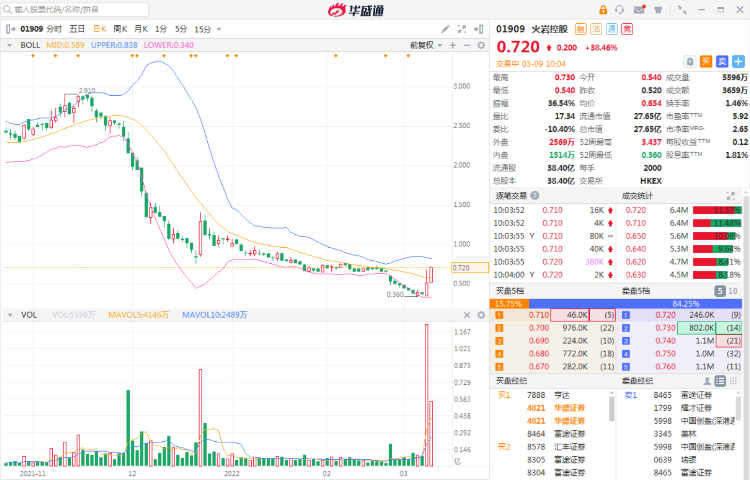750x480 pixels.
Task: Click the 通 stock connect badge
Action: [612, 29]
